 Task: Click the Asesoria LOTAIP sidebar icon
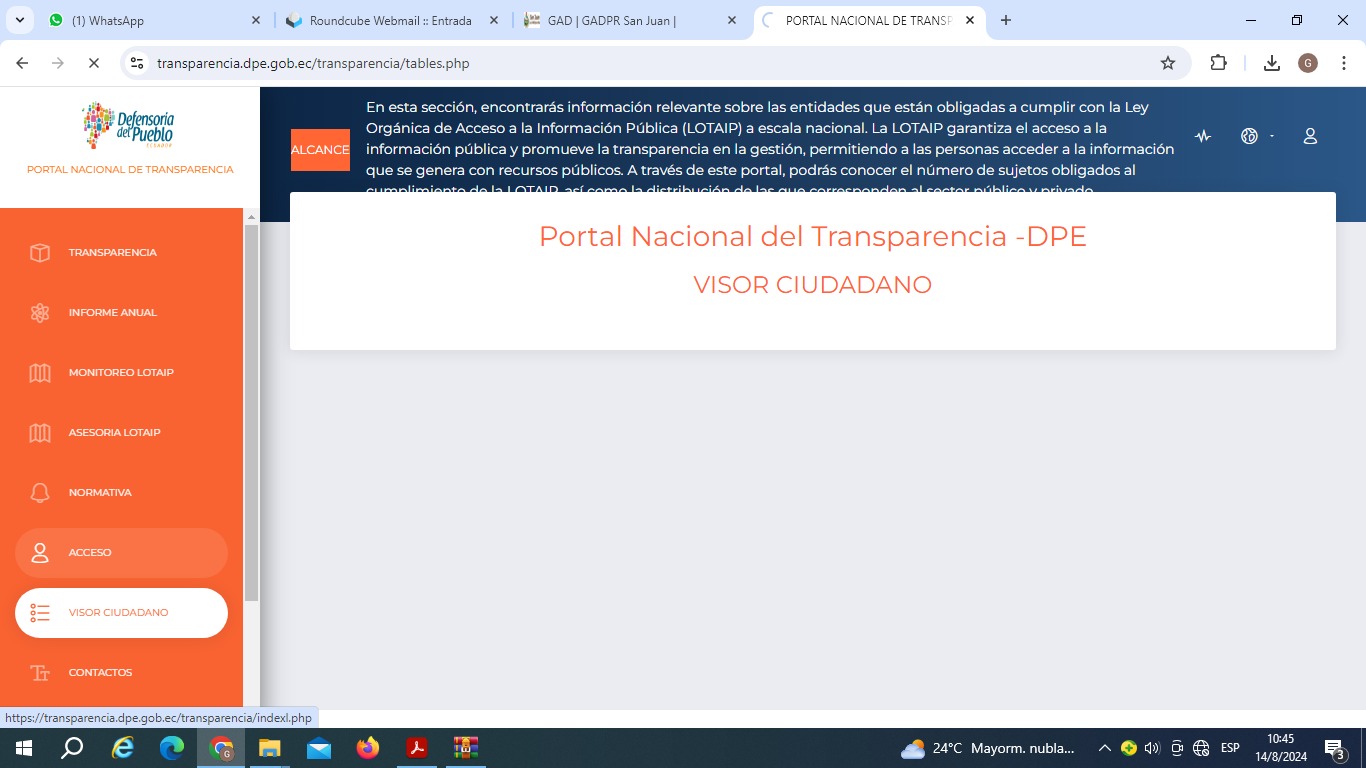[40, 433]
